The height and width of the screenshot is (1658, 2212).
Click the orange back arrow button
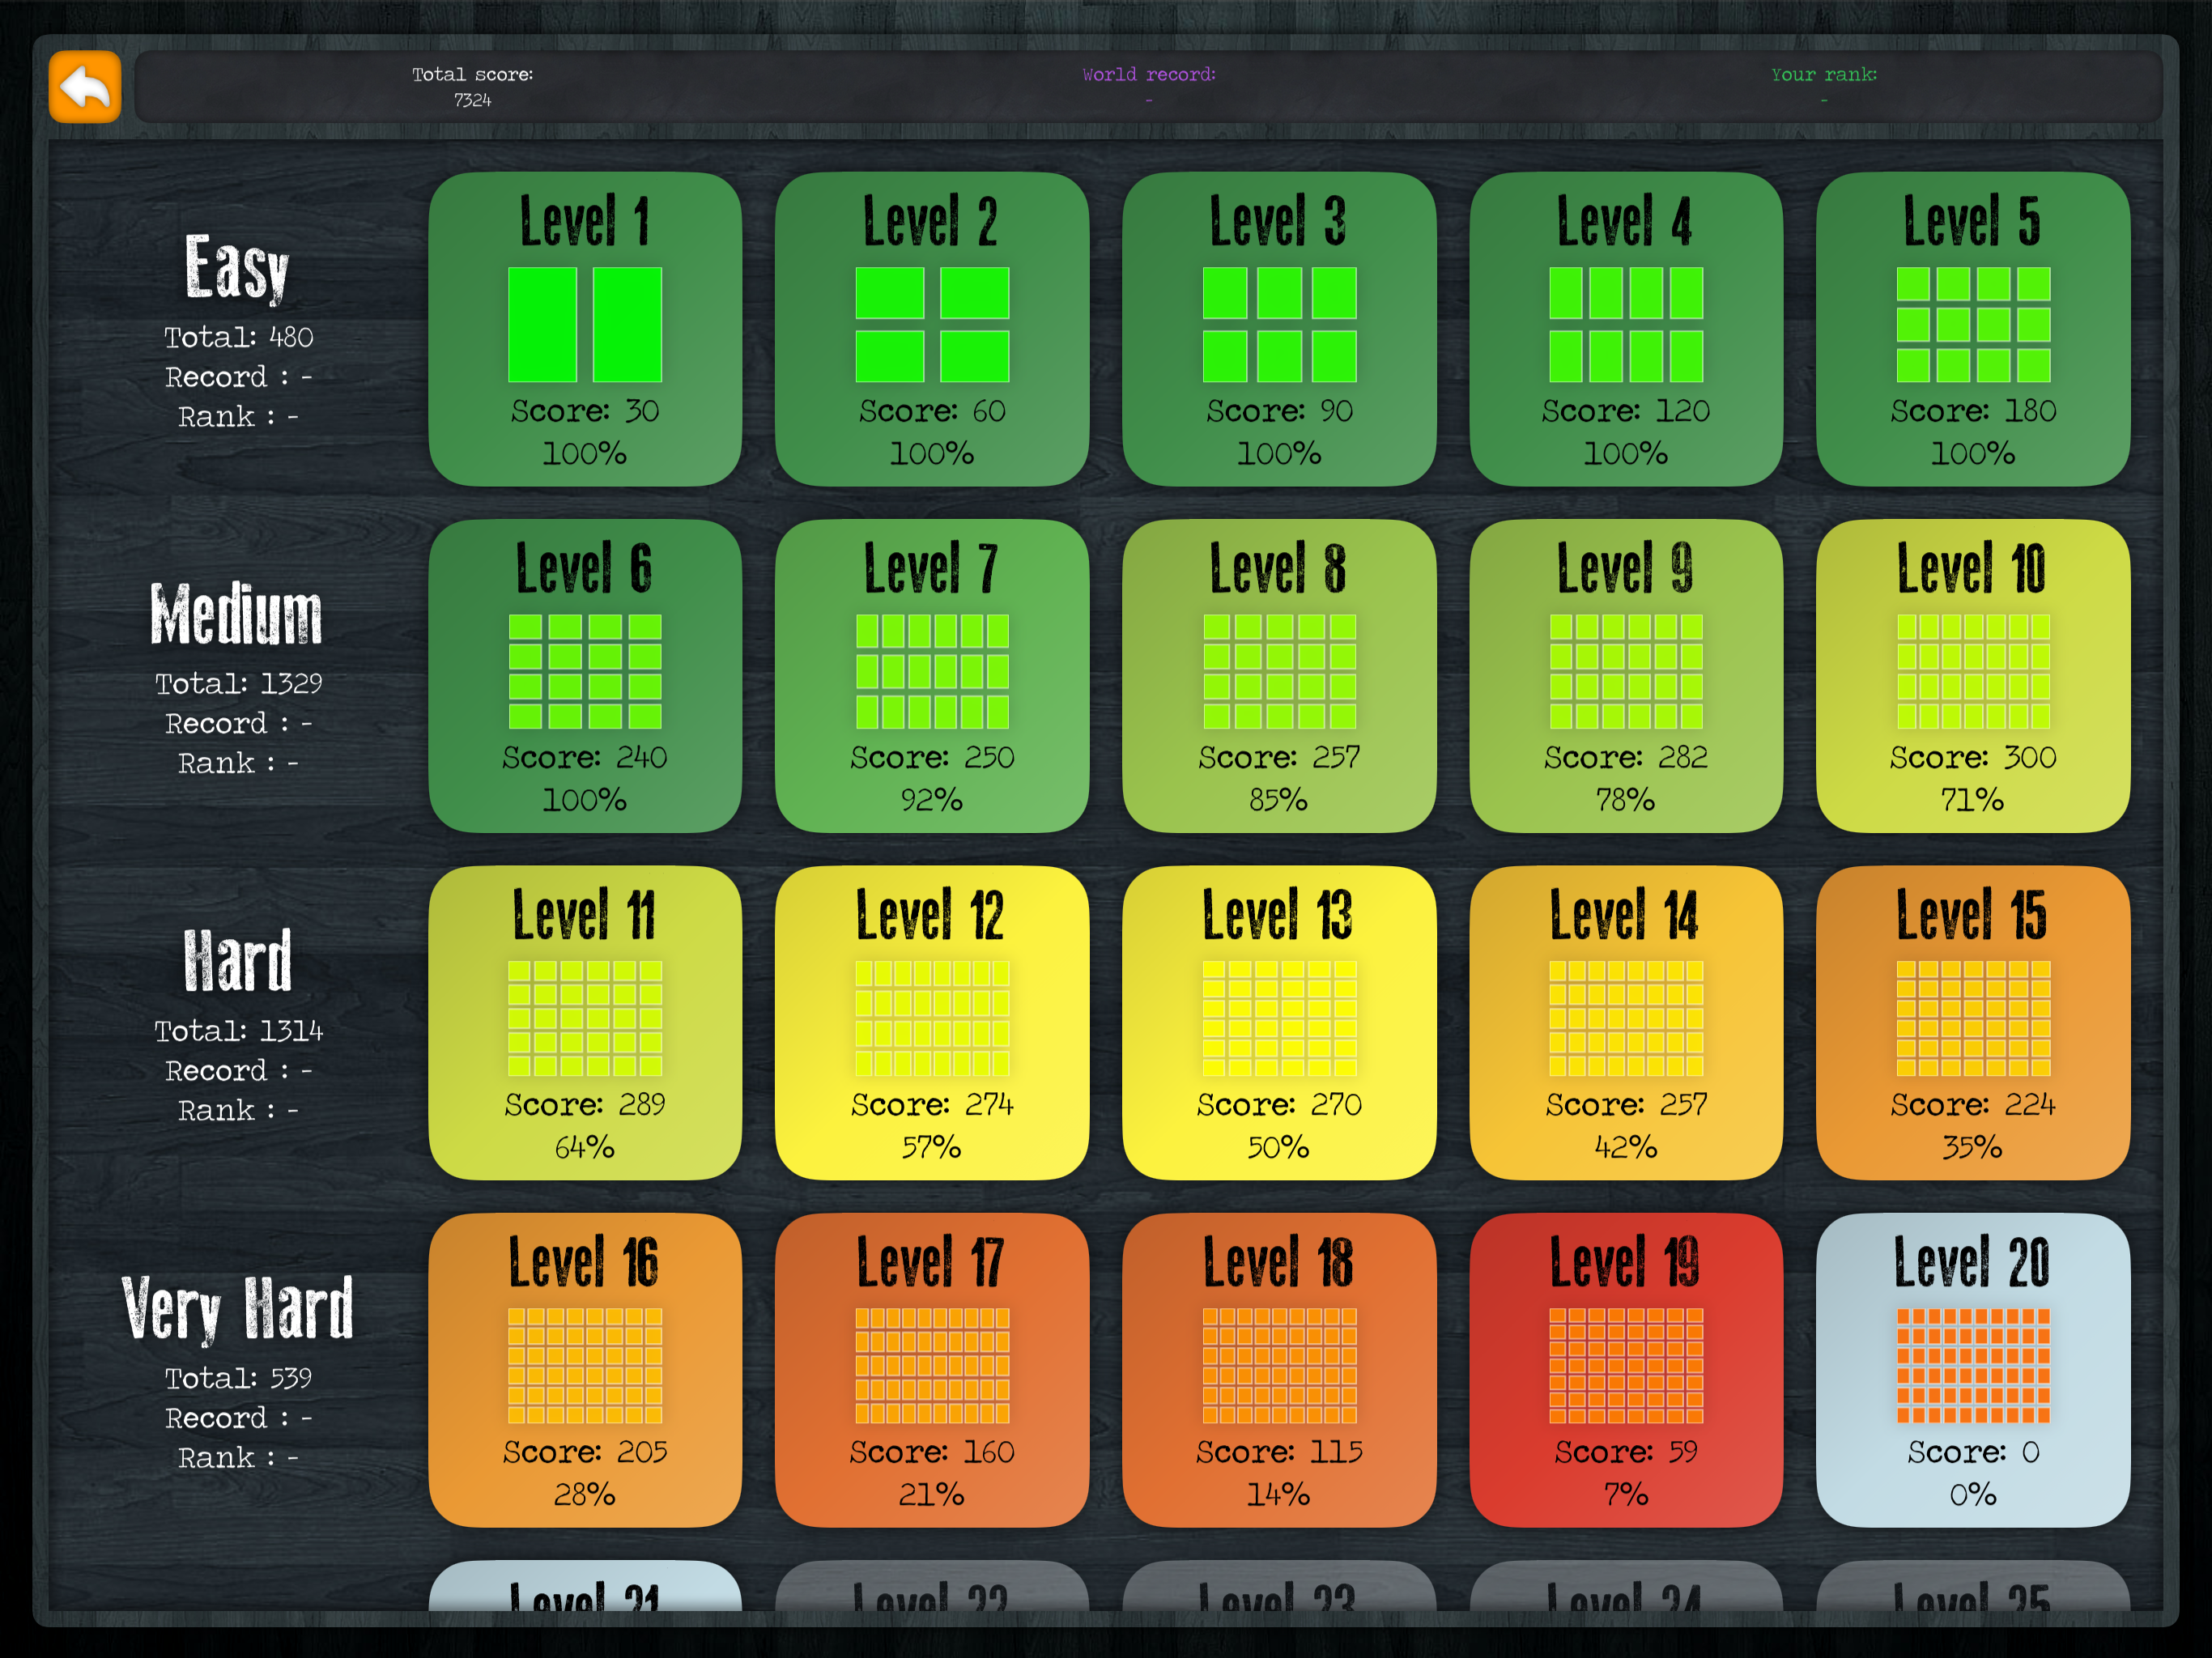85,87
